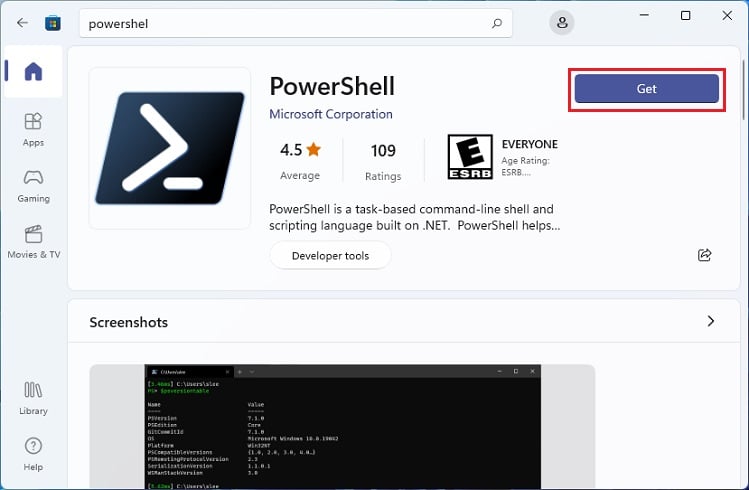Open the Home section in sidebar
The height and width of the screenshot is (490, 749).
click(x=33, y=72)
